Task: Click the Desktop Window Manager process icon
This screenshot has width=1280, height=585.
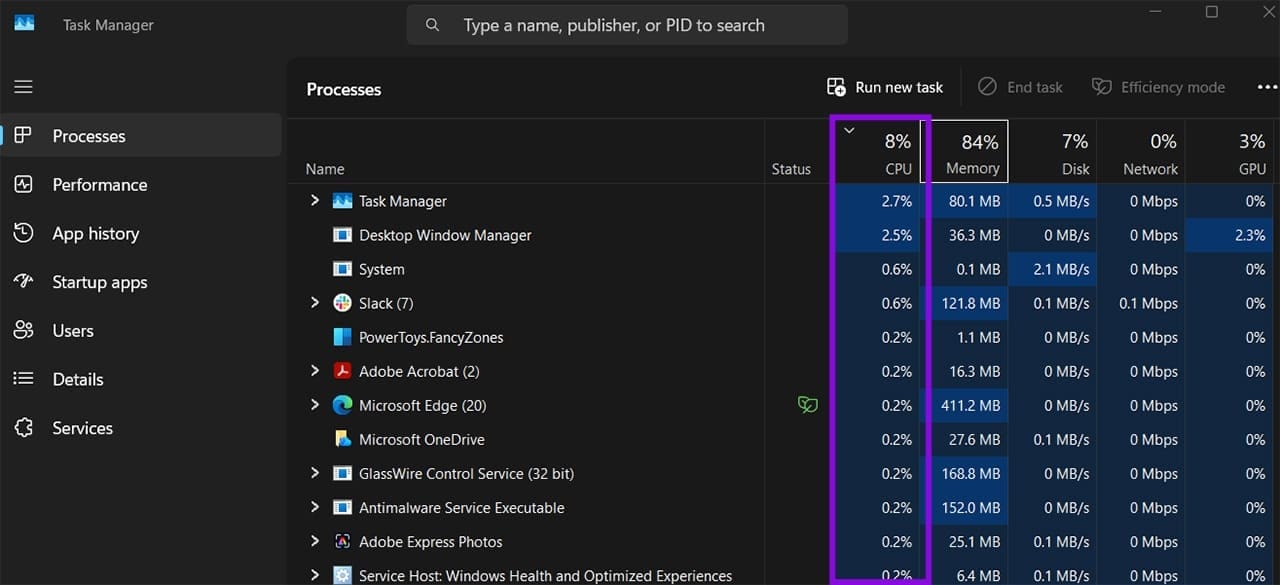Action: click(x=342, y=235)
